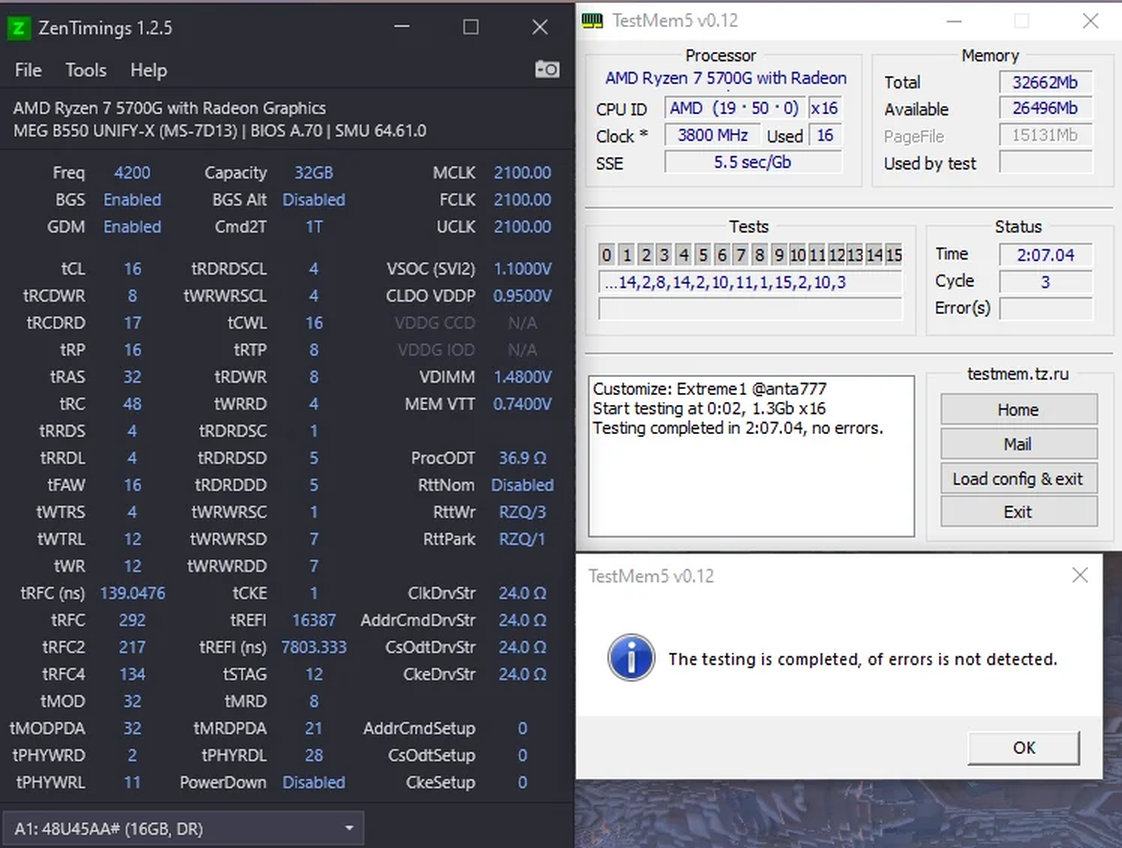Click the Mail button in TestMem5
The width and height of the screenshot is (1122, 848).
1018,444
